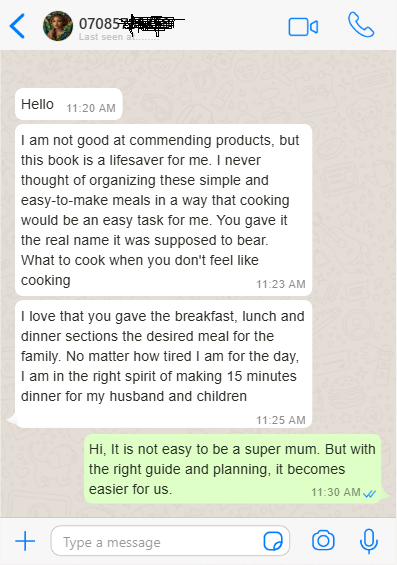The image size is (397, 565).
Task: Select the message about commending products
Action: (163, 210)
